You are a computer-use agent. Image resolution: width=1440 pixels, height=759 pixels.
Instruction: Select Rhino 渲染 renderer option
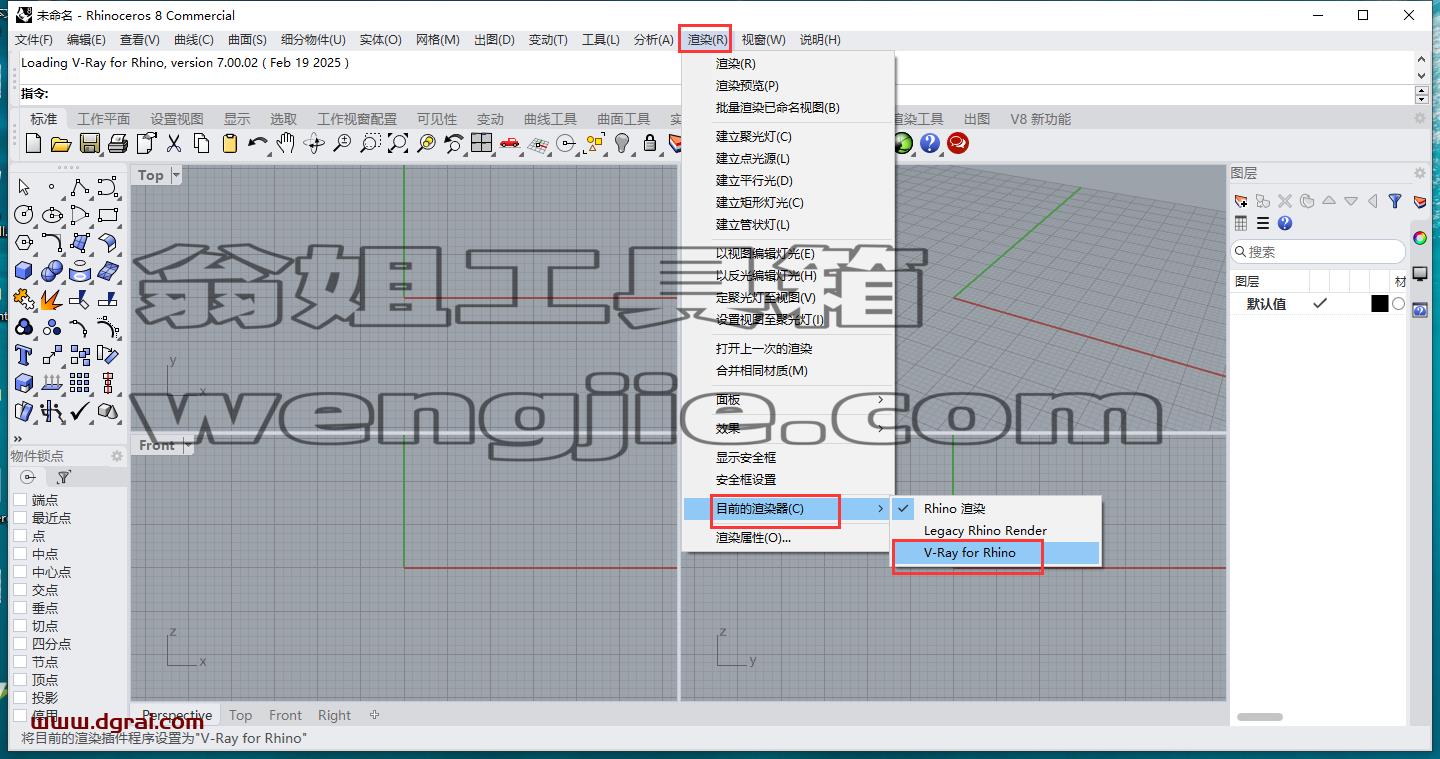click(x=996, y=509)
